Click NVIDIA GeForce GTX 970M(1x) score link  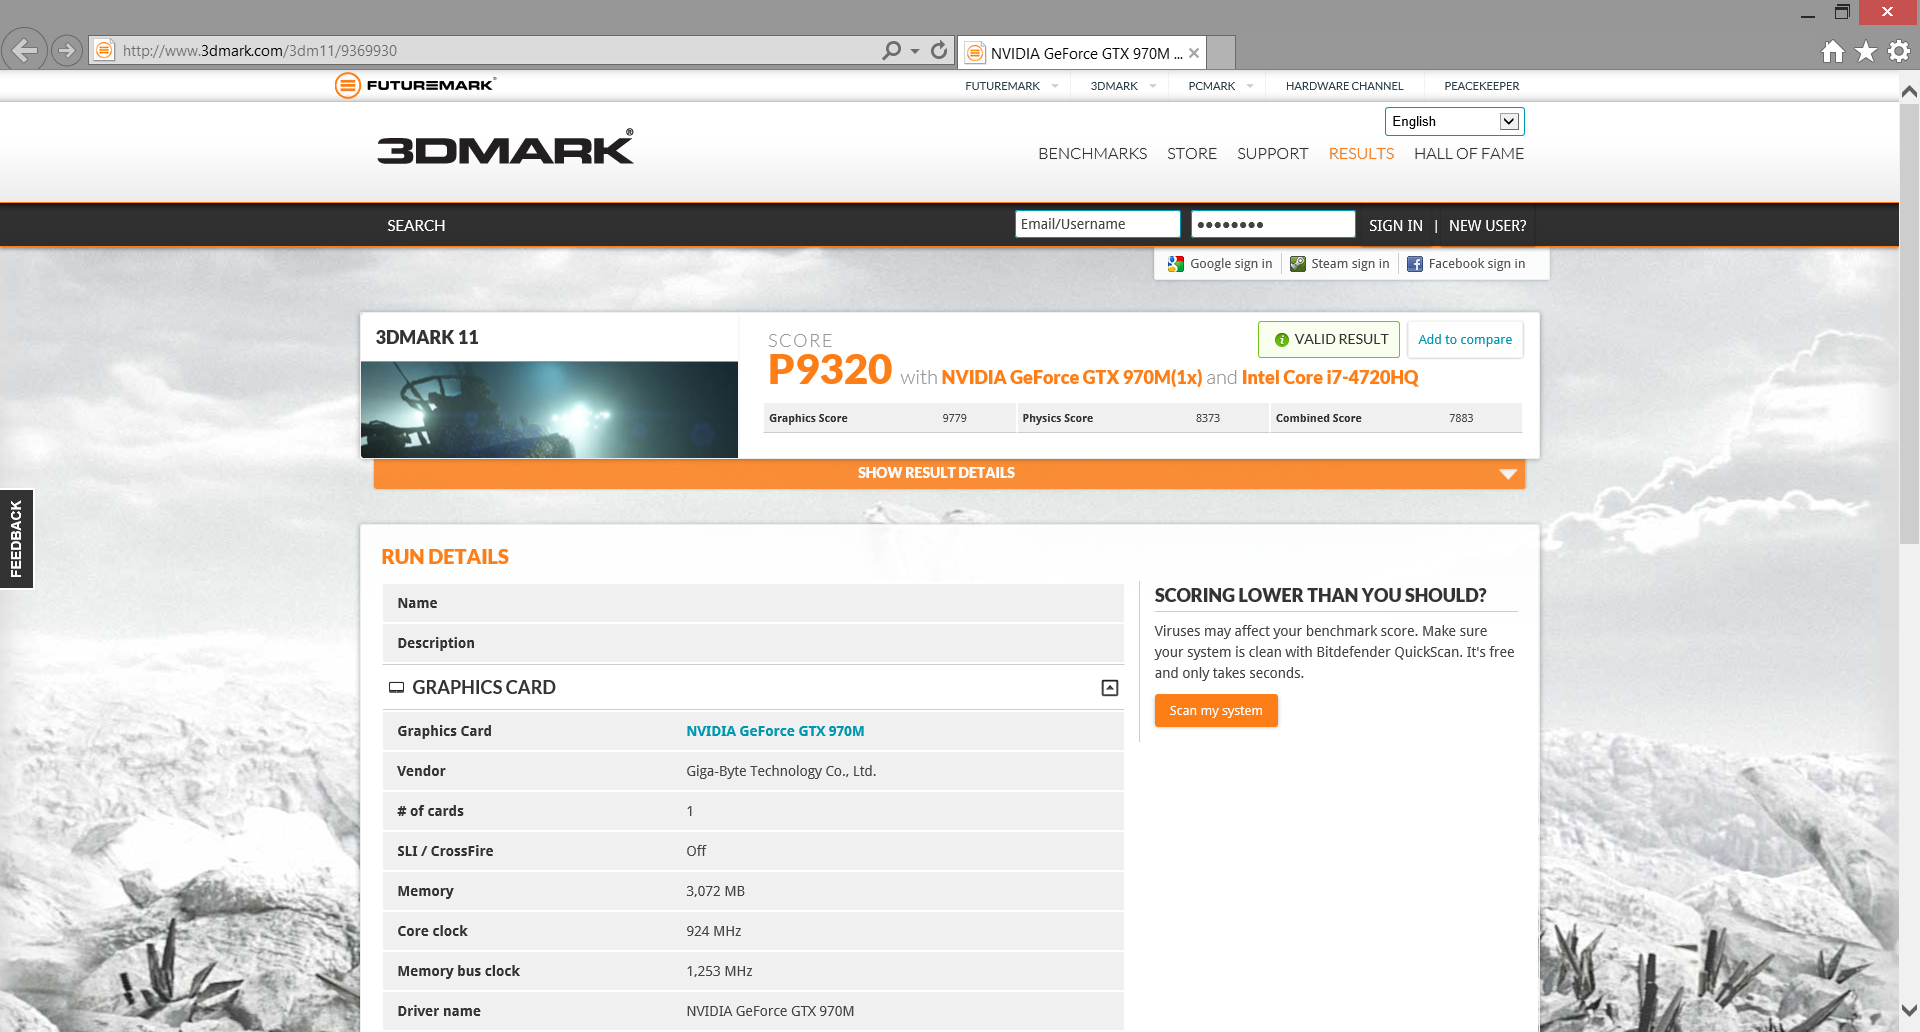[x=1071, y=377]
